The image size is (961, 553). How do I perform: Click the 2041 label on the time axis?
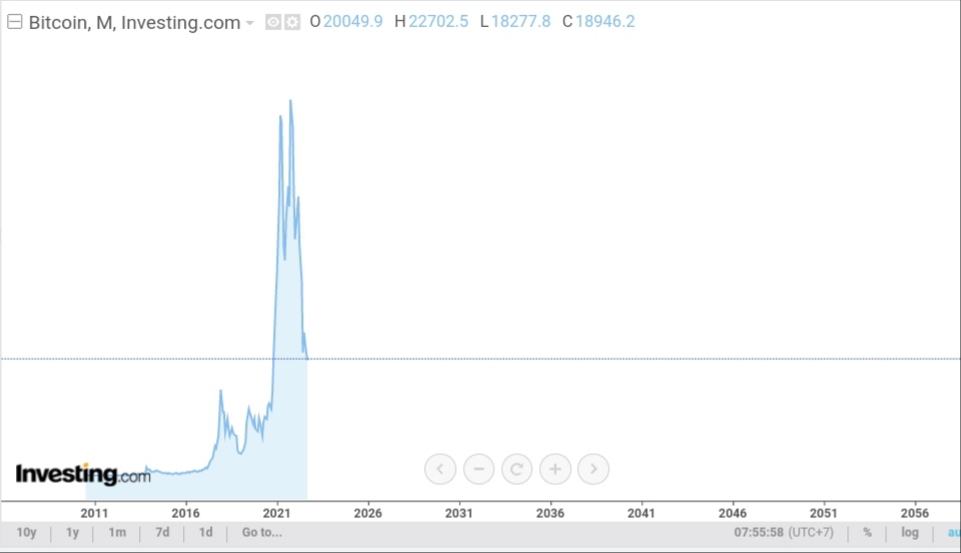tap(641, 513)
